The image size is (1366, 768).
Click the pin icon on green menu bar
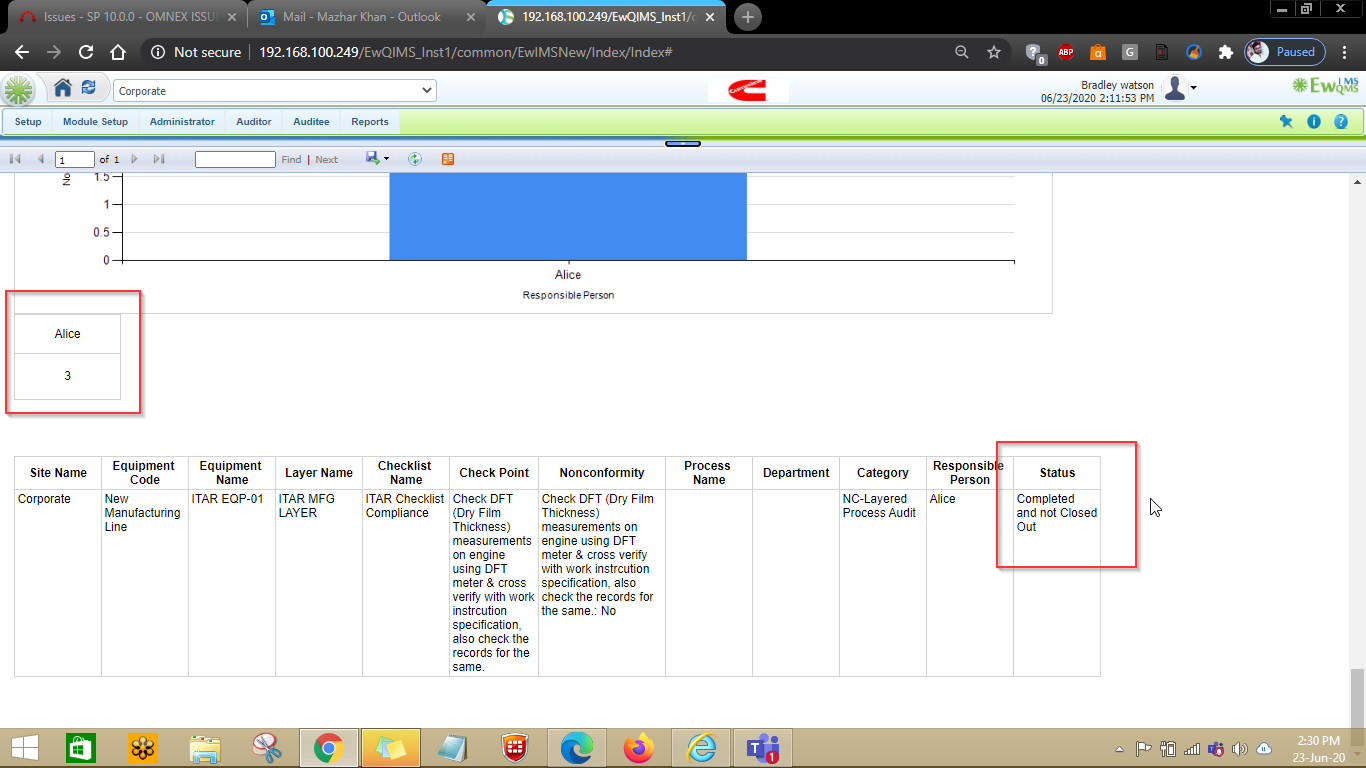(x=1286, y=122)
